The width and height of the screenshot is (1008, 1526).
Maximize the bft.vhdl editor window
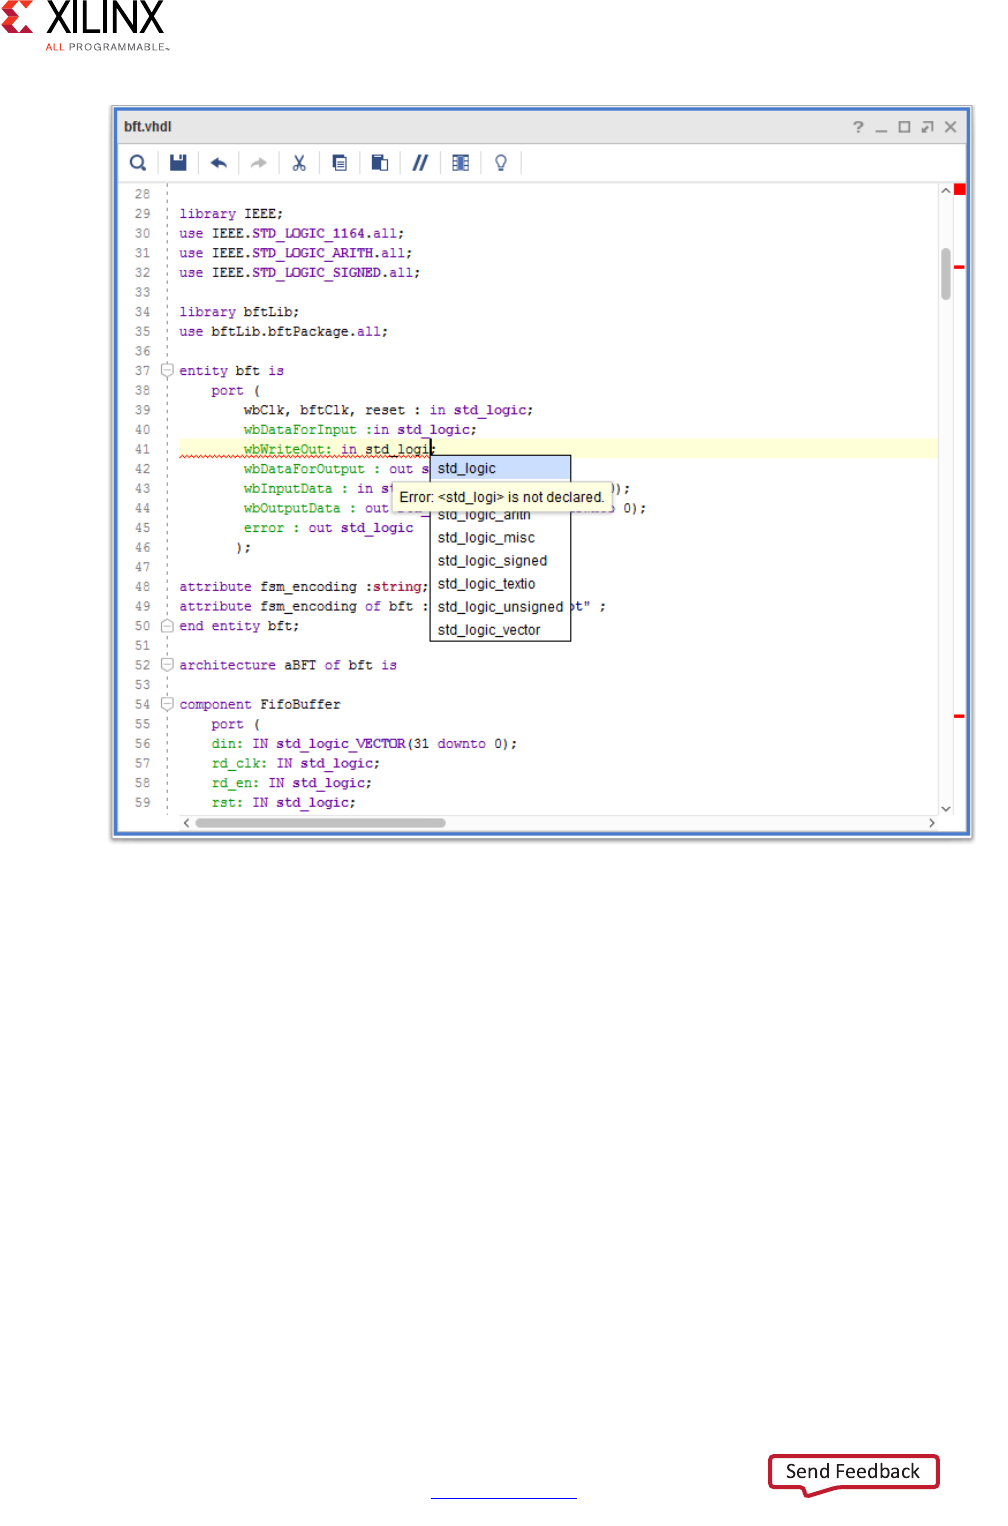tap(904, 127)
